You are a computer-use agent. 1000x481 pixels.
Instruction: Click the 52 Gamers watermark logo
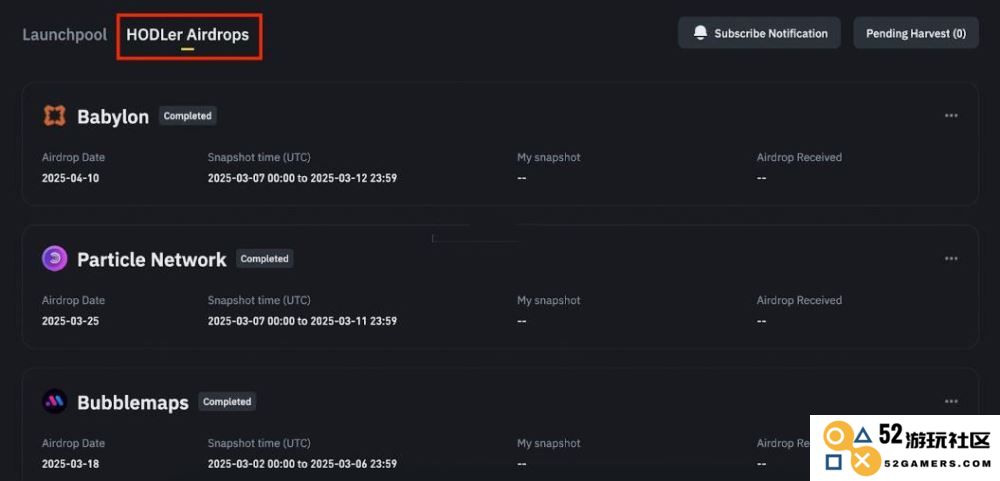tap(905, 448)
